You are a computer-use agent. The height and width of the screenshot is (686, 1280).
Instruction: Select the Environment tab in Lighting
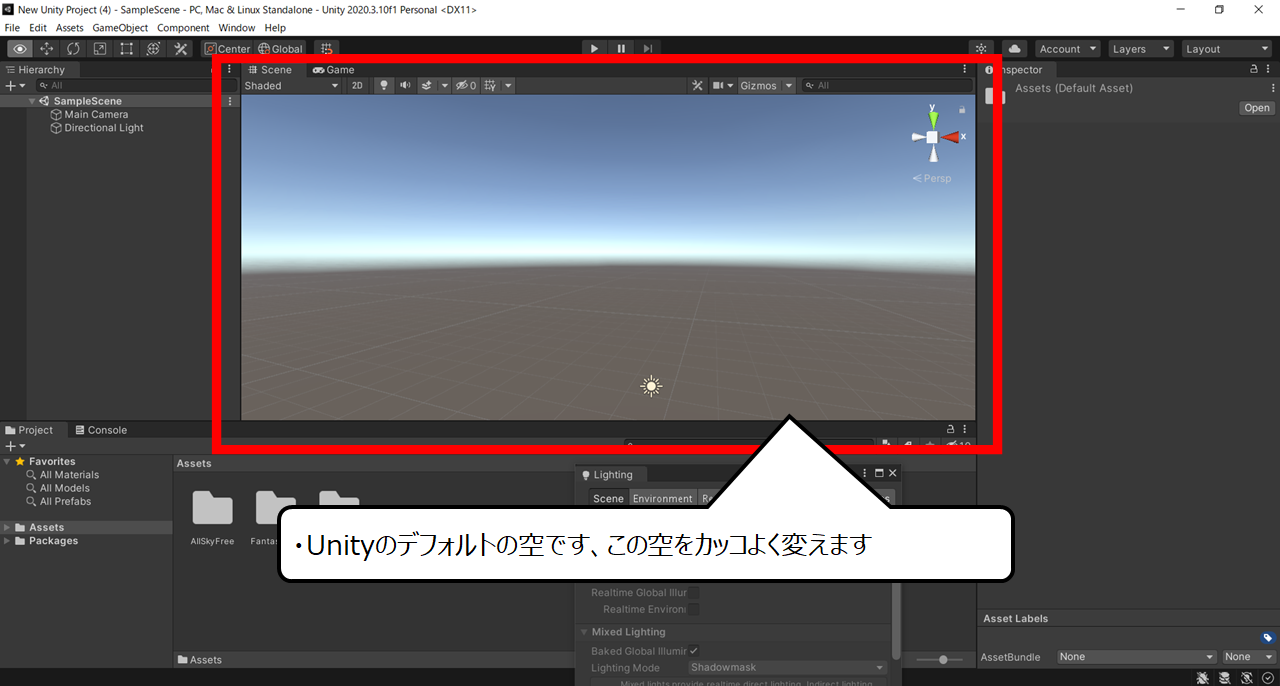662,499
